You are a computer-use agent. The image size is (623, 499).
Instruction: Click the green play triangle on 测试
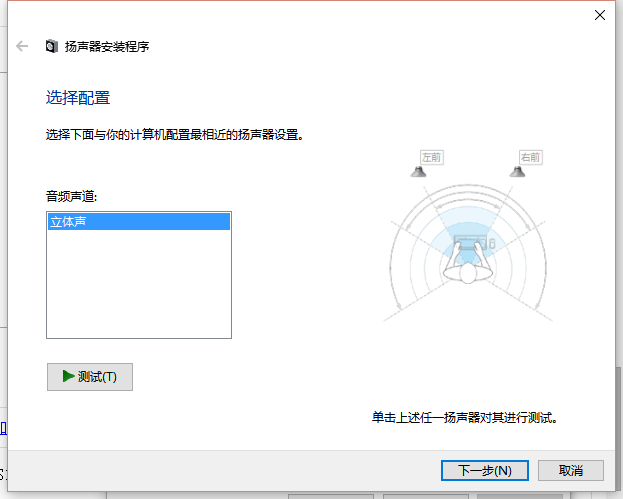pyautogui.click(x=68, y=376)
